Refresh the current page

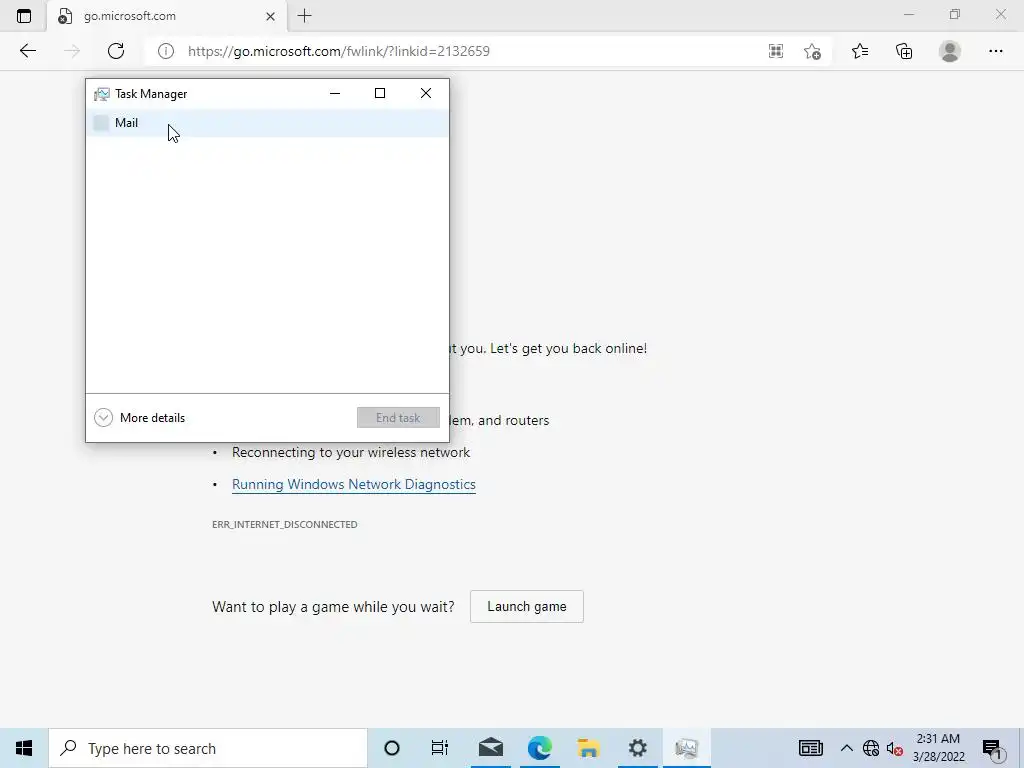(x=116, y=51)
